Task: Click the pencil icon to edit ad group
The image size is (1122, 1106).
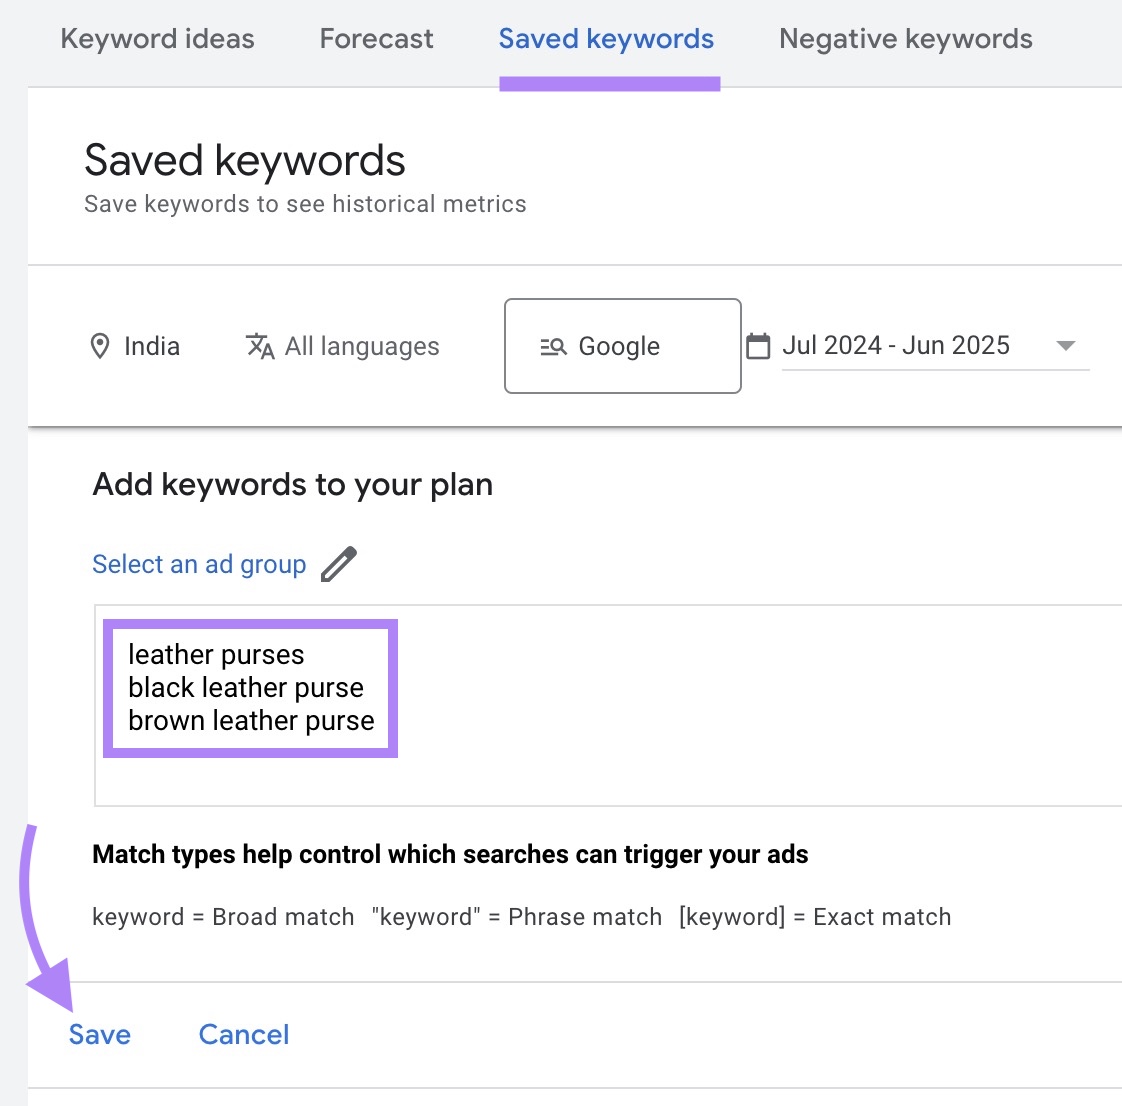Action: coord(340,563)
